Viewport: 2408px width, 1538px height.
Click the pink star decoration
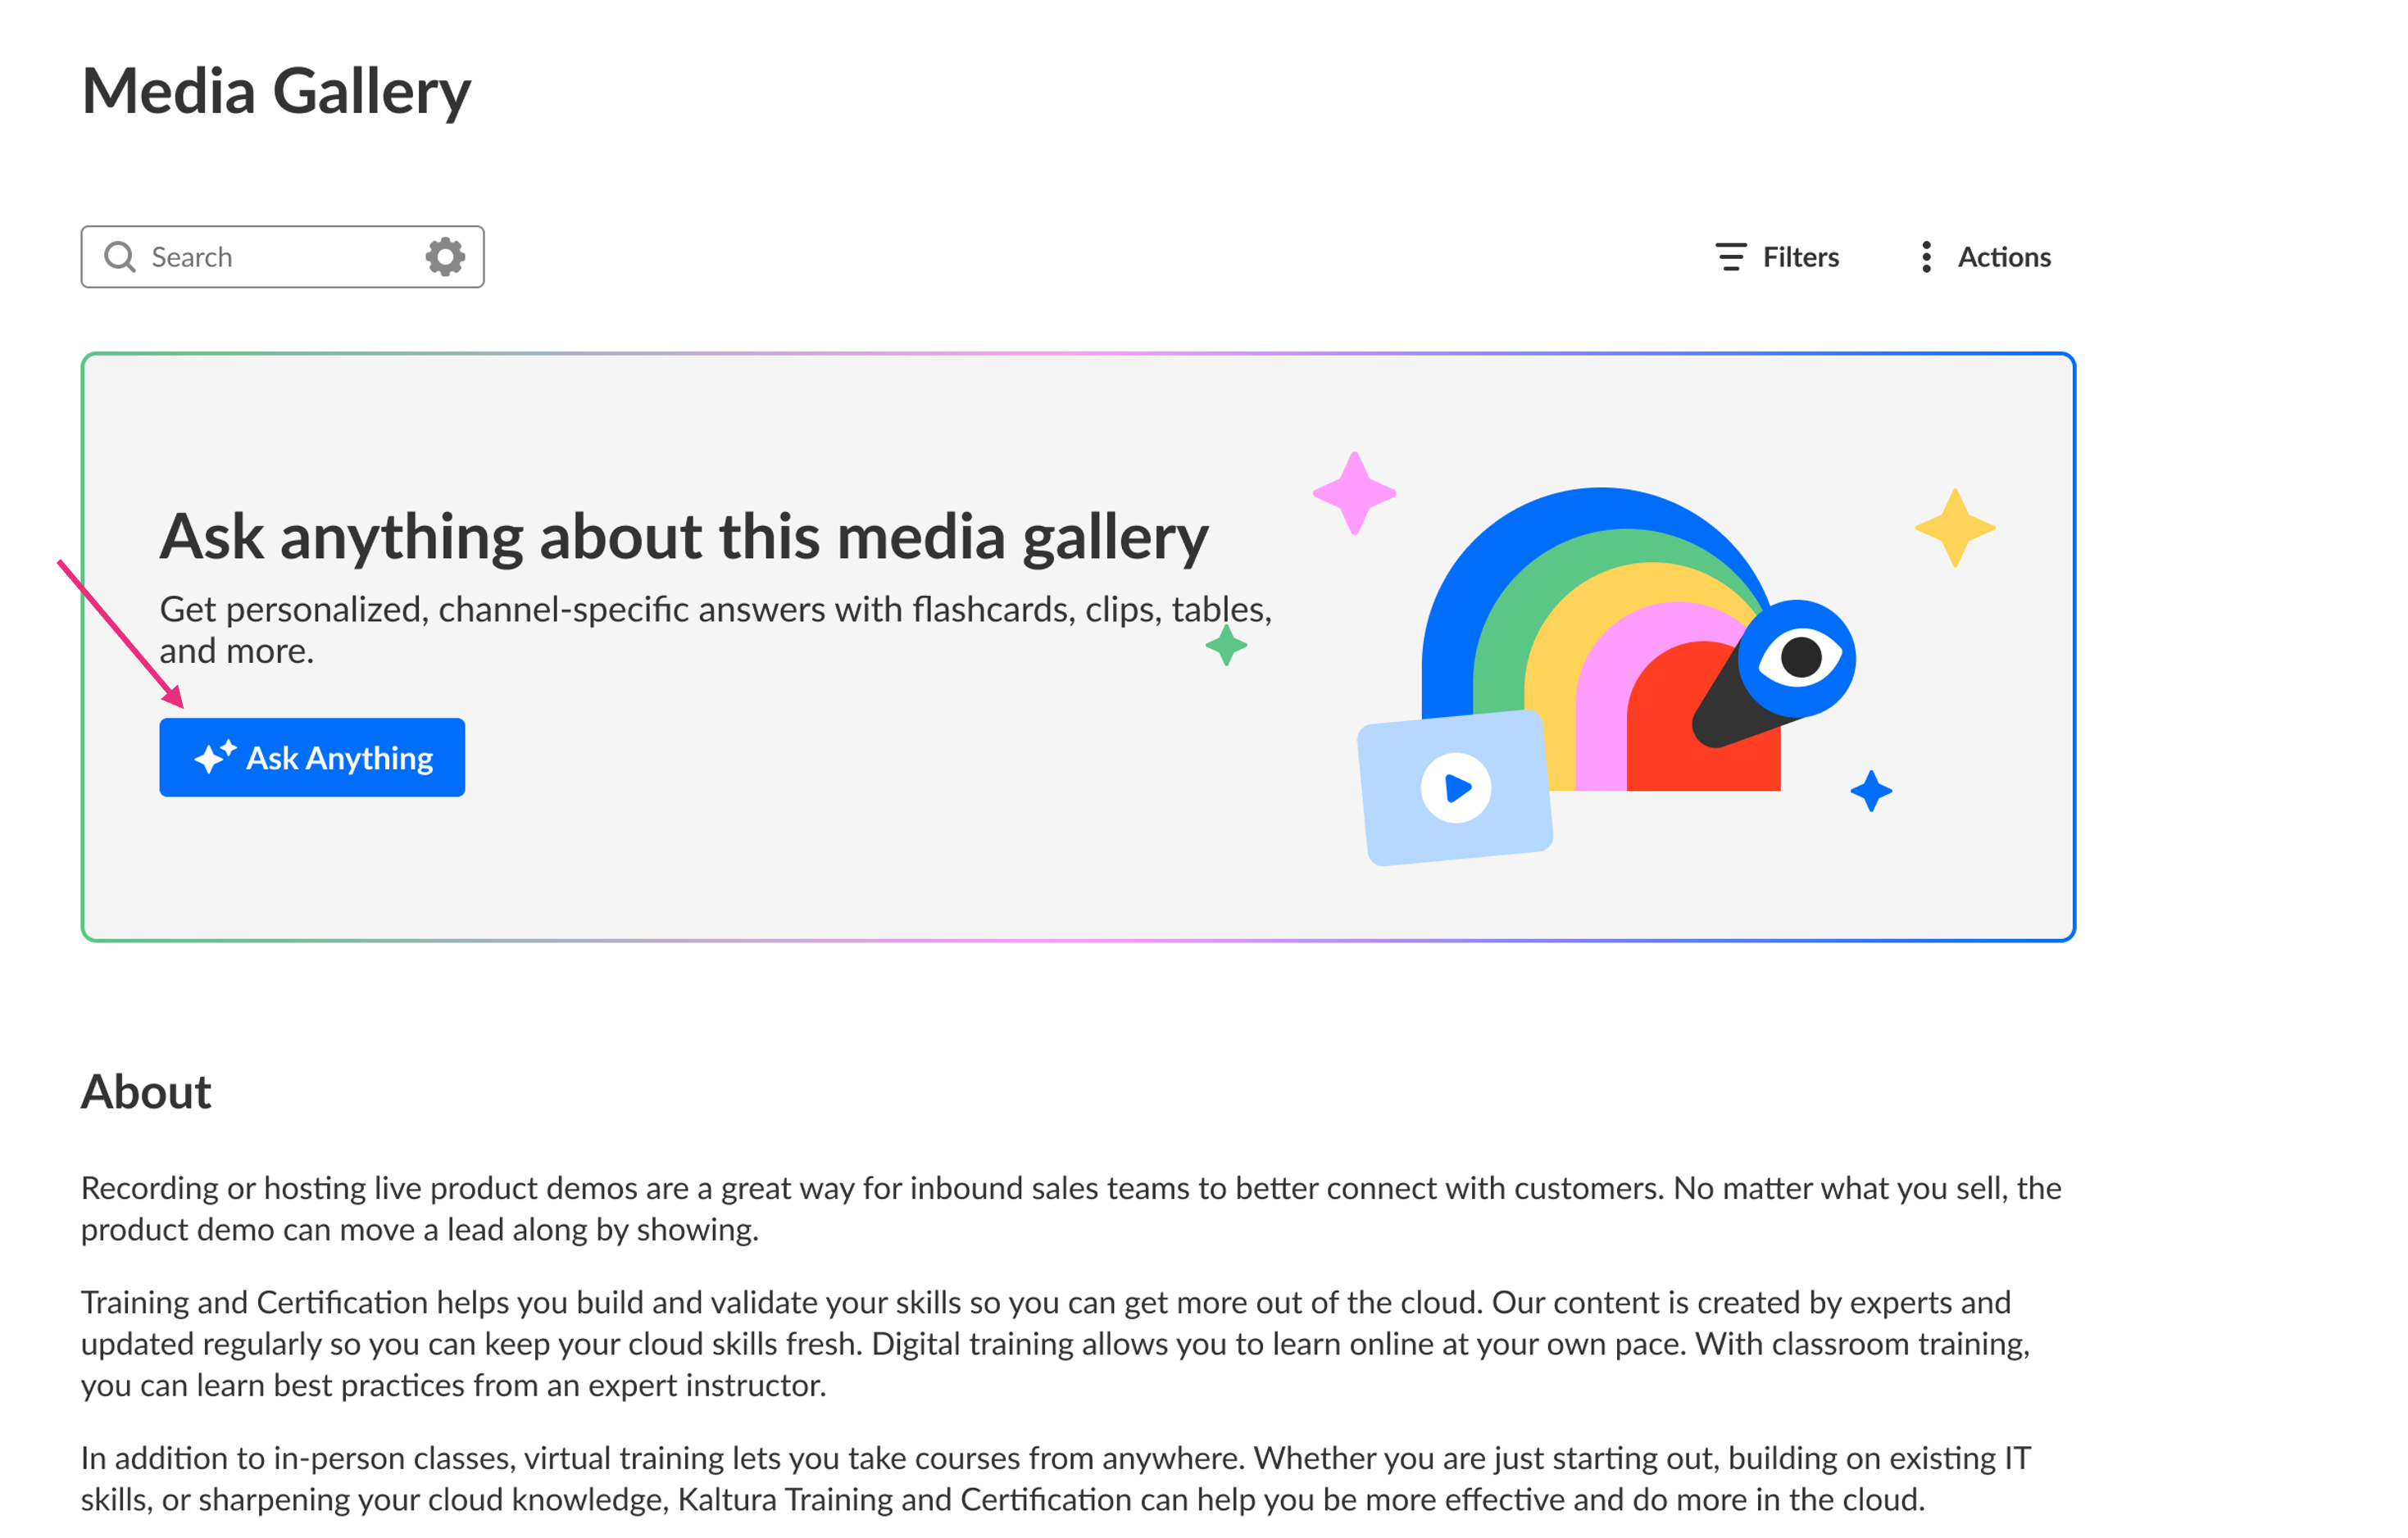[1354, 493]
